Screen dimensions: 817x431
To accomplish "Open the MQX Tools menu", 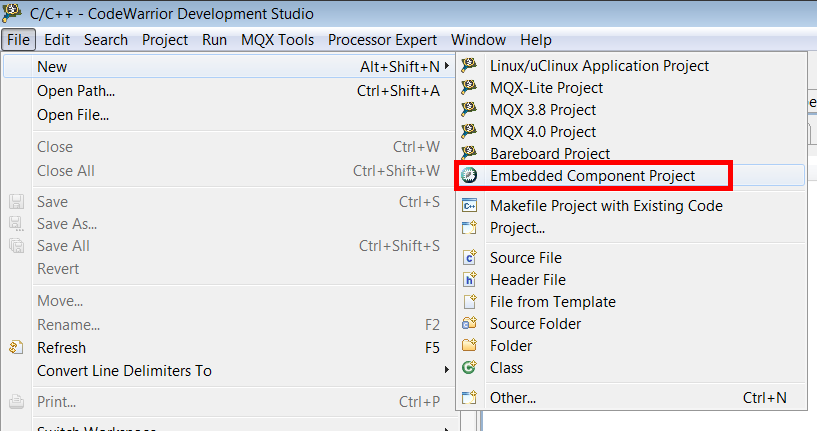I will [x=277, y=40].
